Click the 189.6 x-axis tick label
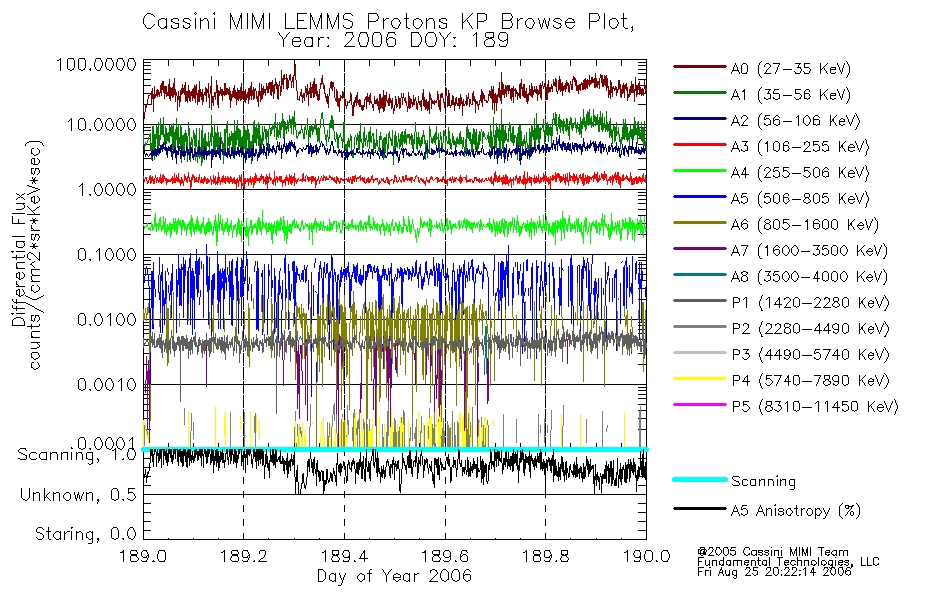The height and width of the screenshot is (600, 950). coord(445,556)
